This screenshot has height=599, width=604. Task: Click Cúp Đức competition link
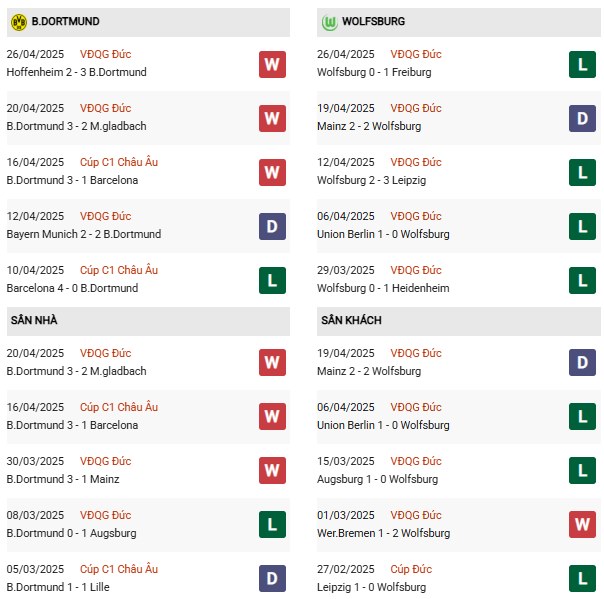[x=418, y=569]
